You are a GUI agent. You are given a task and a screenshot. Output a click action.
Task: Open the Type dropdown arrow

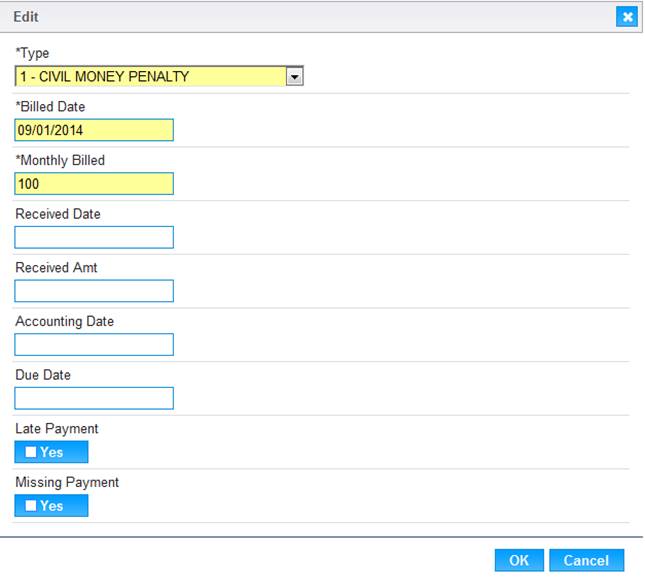tap(295, 77)
